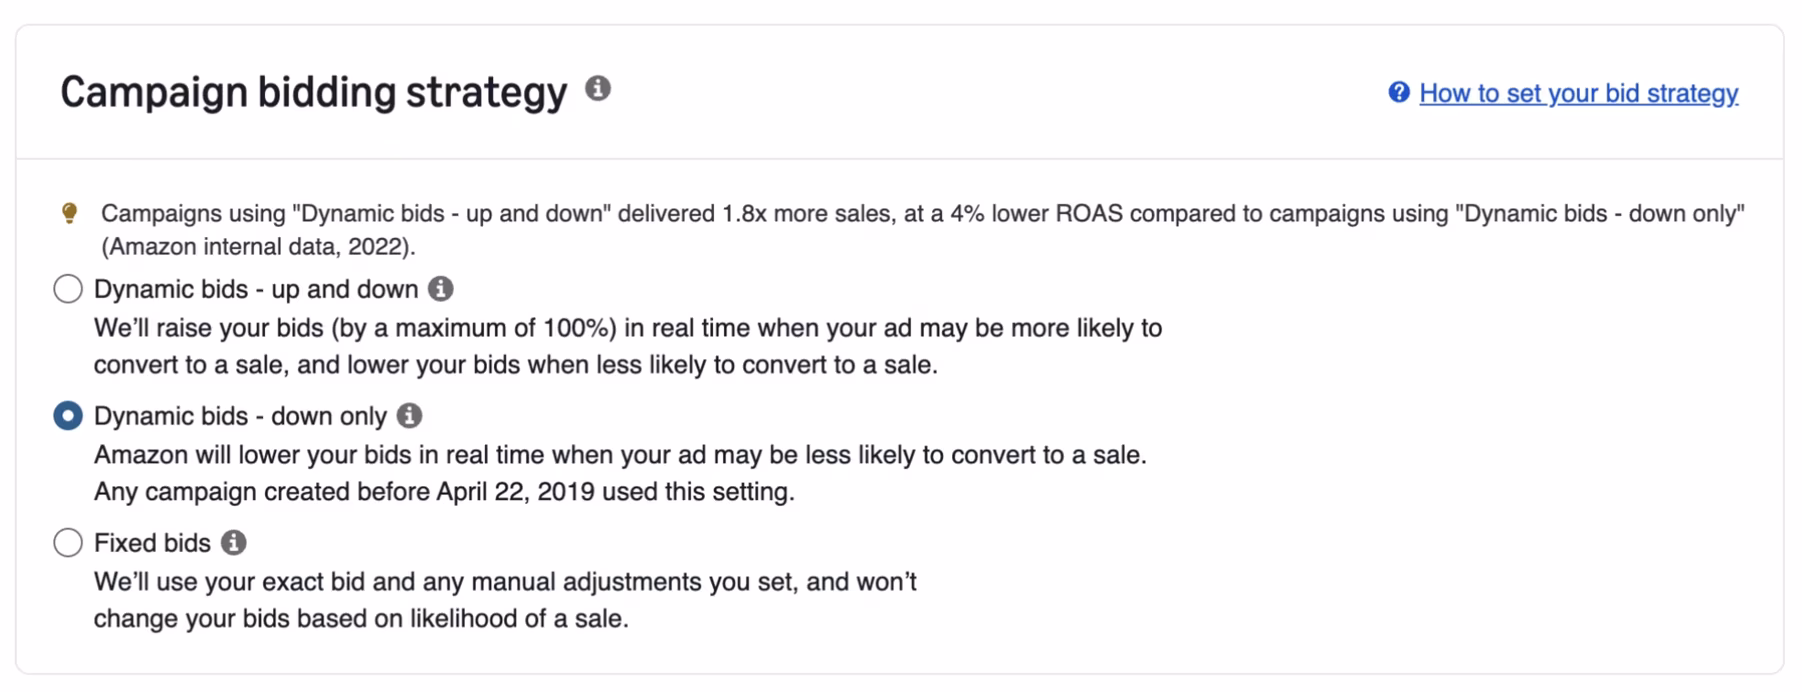
Task: Click the blue question mark help icon
Action: point(1398,93)
